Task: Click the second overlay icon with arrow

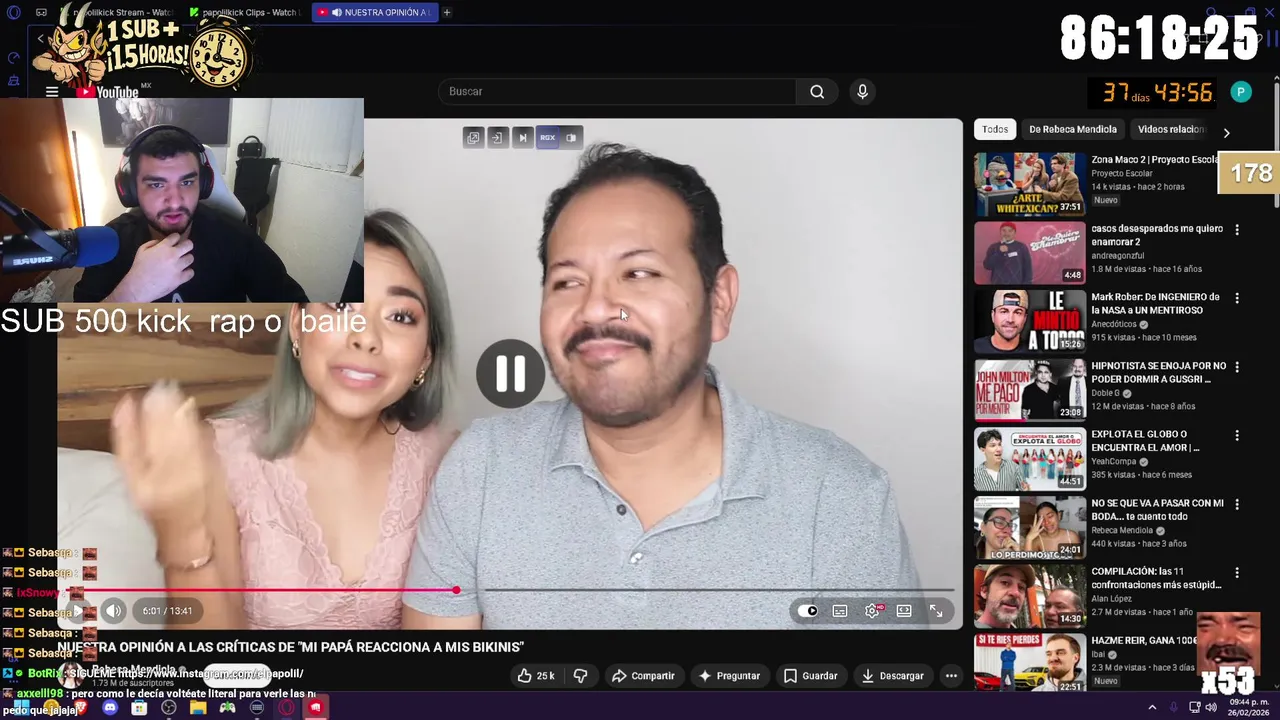Action: pos(497,138)
